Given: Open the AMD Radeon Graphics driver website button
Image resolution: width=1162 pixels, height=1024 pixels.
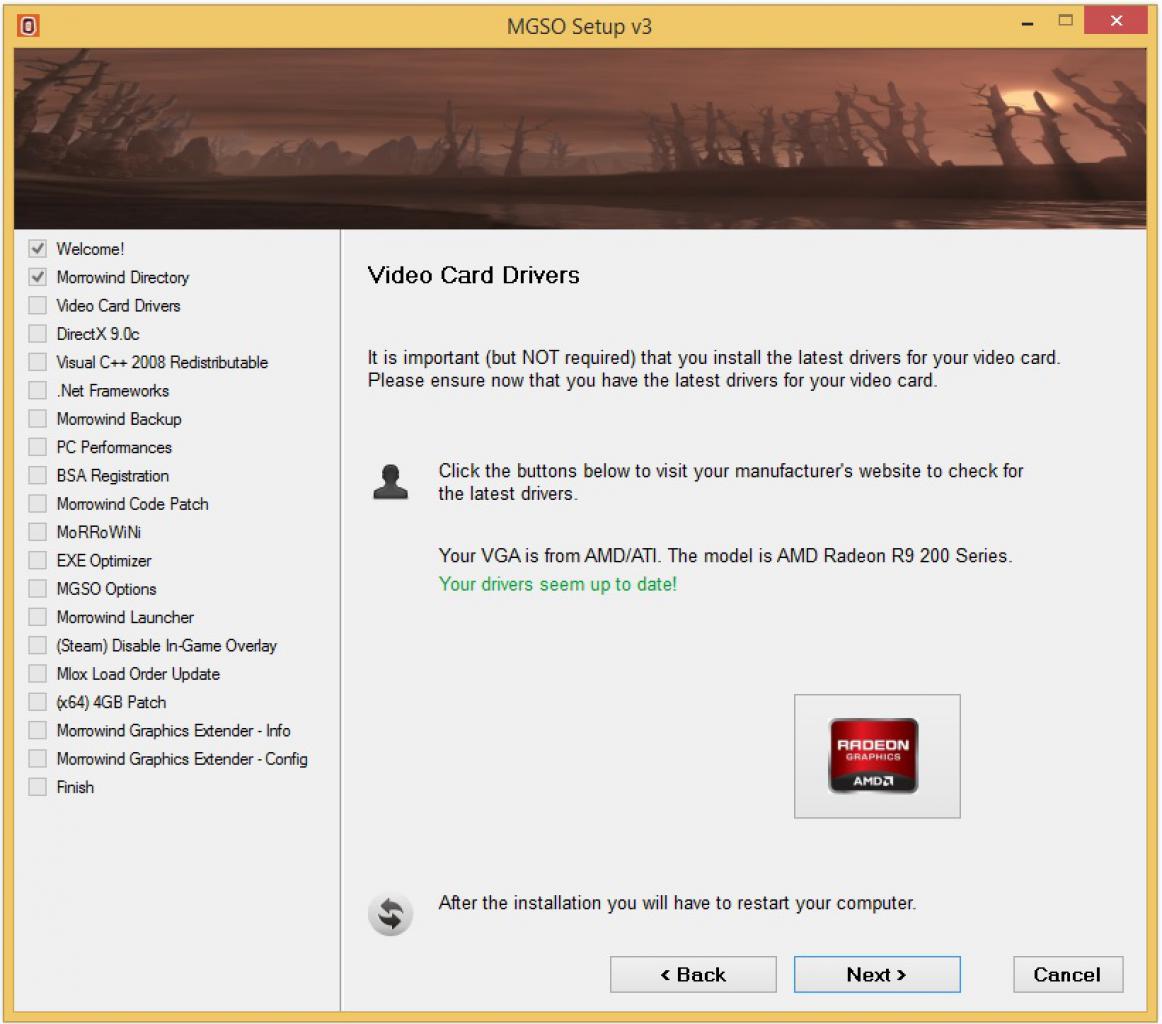Looking at the screenshot, I should pyautogui.click(x=877, y=756).
